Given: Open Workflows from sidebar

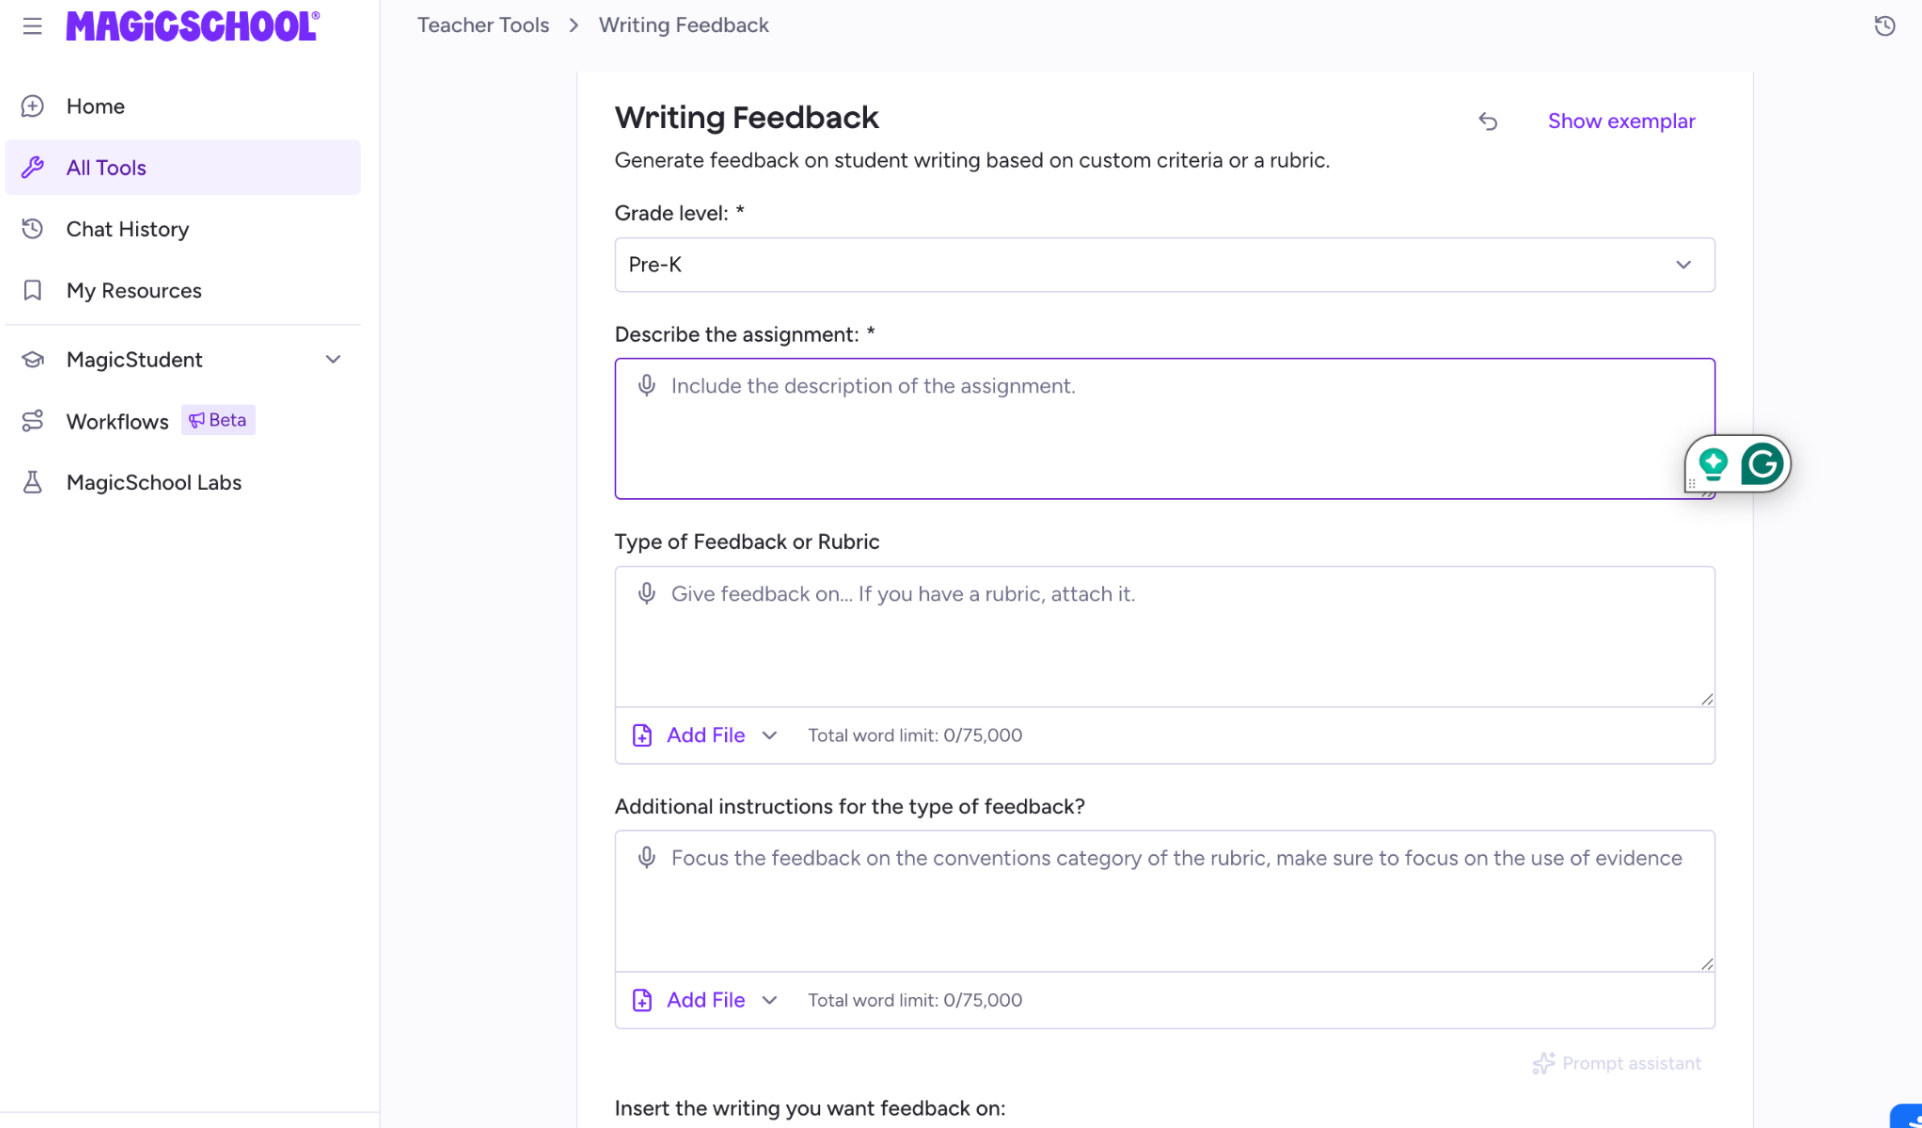Looking at the screenshot, I should 117,421.
